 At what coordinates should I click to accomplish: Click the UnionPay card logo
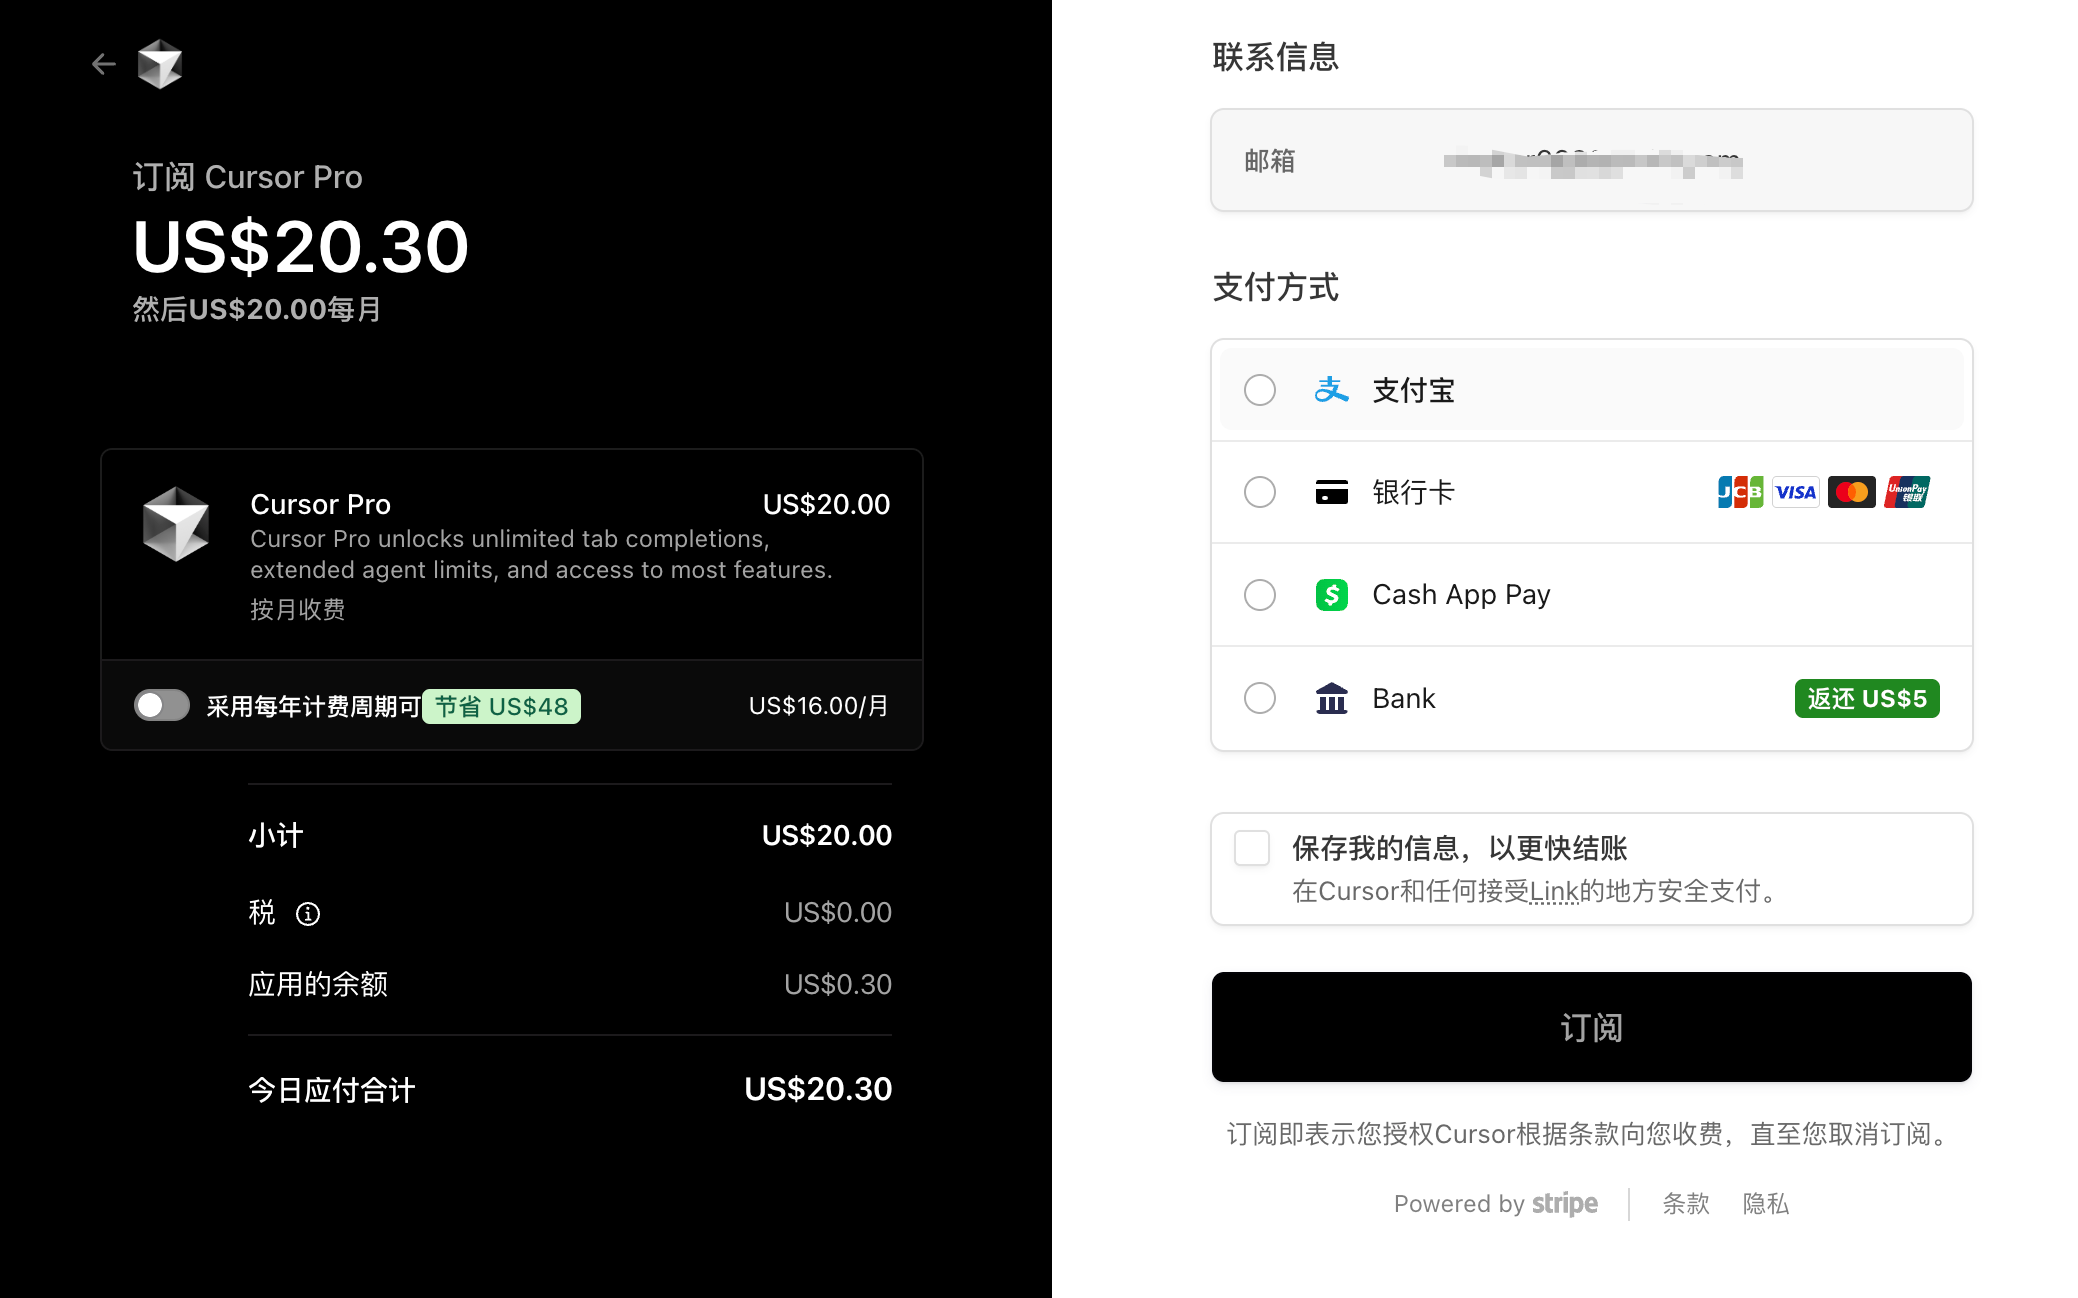click(x=1907, y=492)
